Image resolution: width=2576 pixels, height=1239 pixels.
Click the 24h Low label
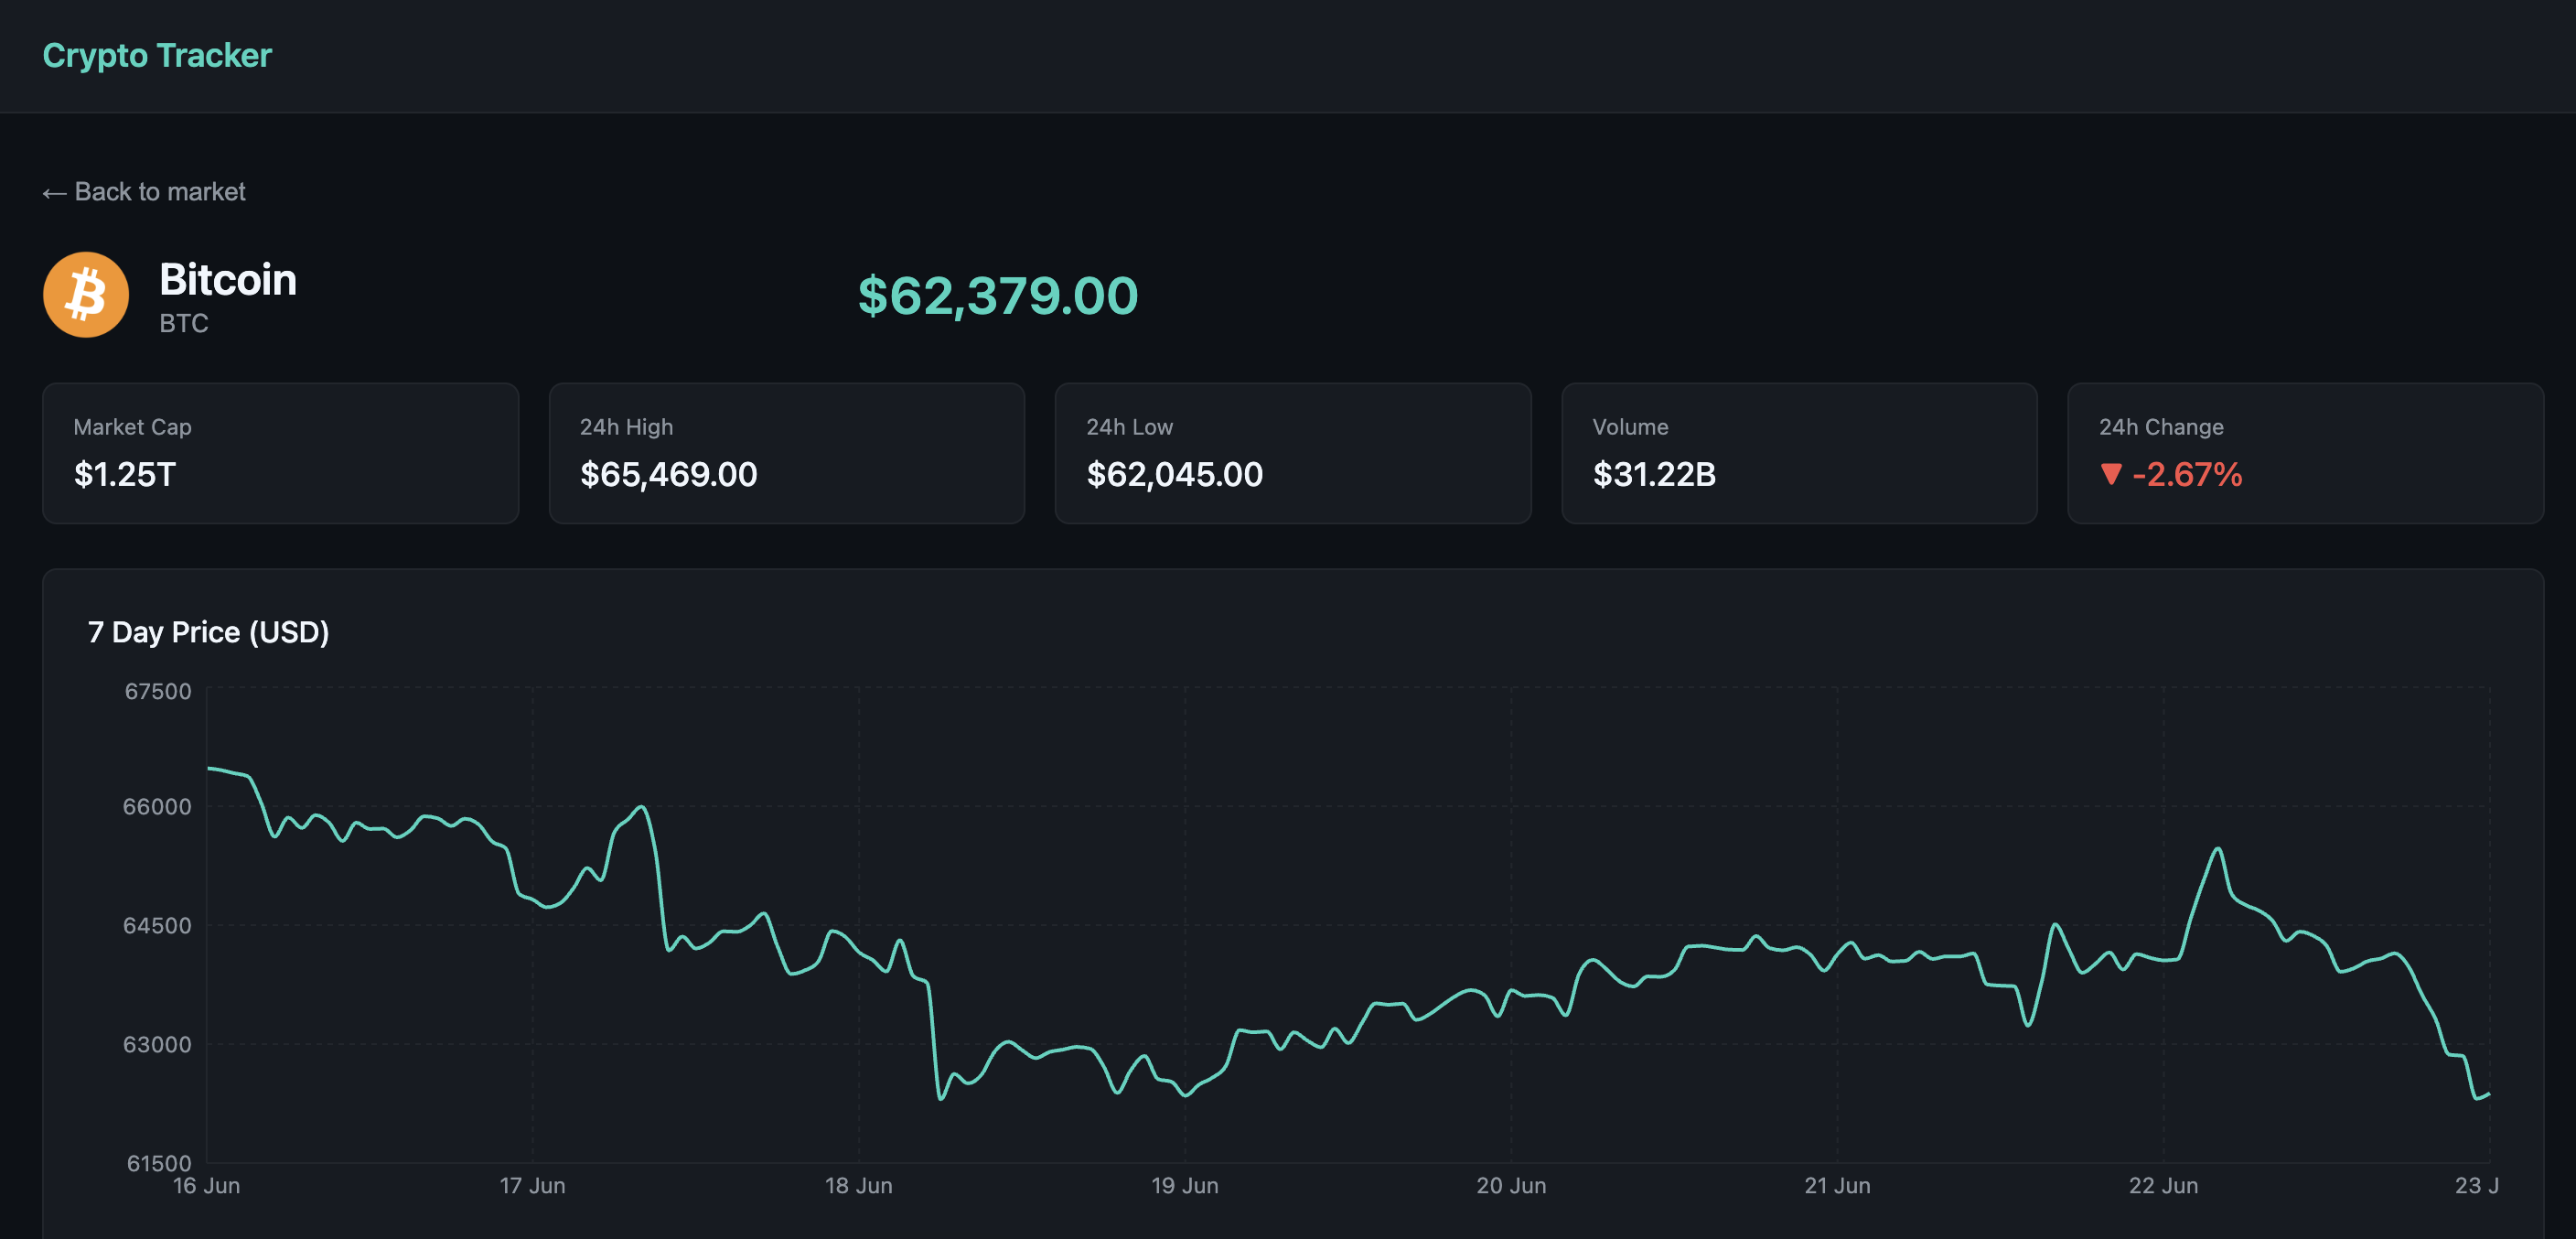tap(1130, 427)
